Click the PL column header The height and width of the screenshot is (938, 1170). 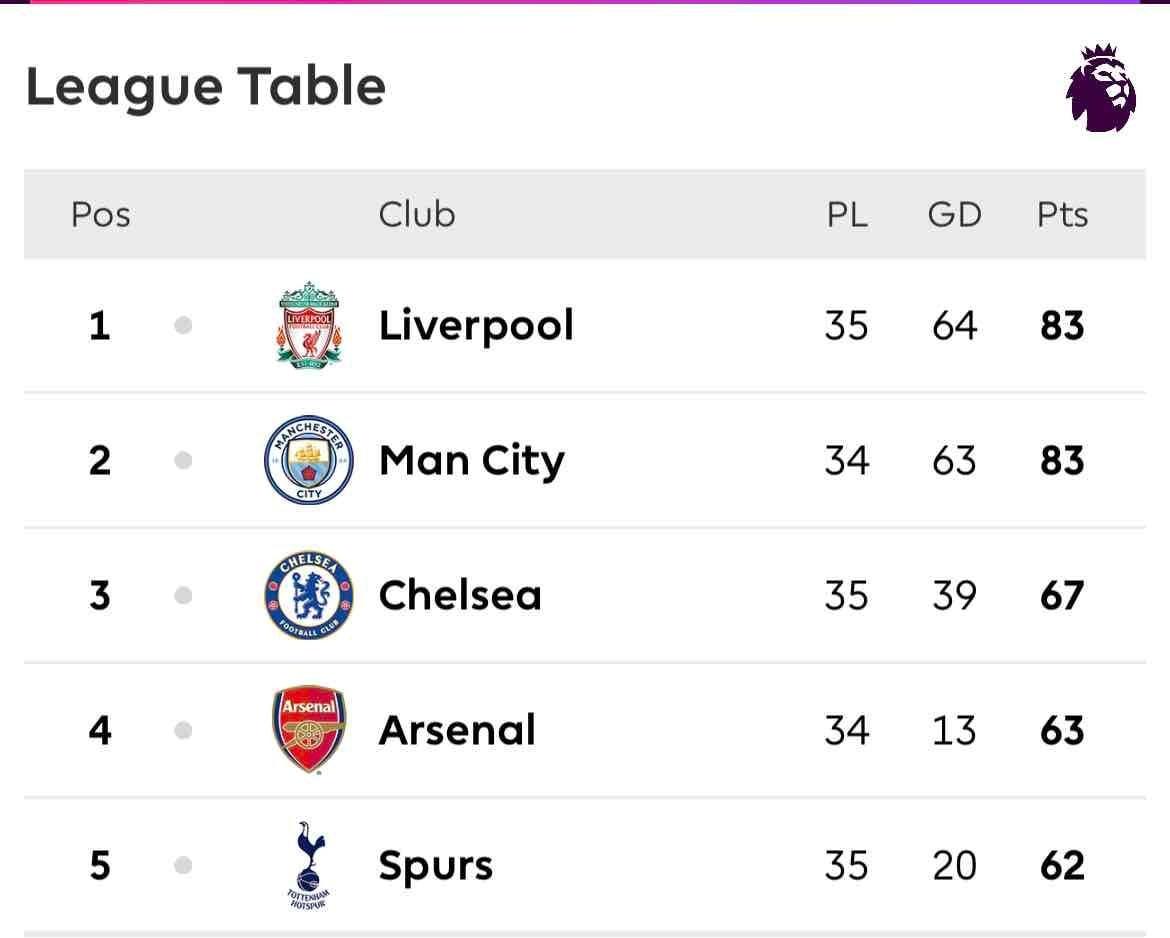tap(847, 215)
